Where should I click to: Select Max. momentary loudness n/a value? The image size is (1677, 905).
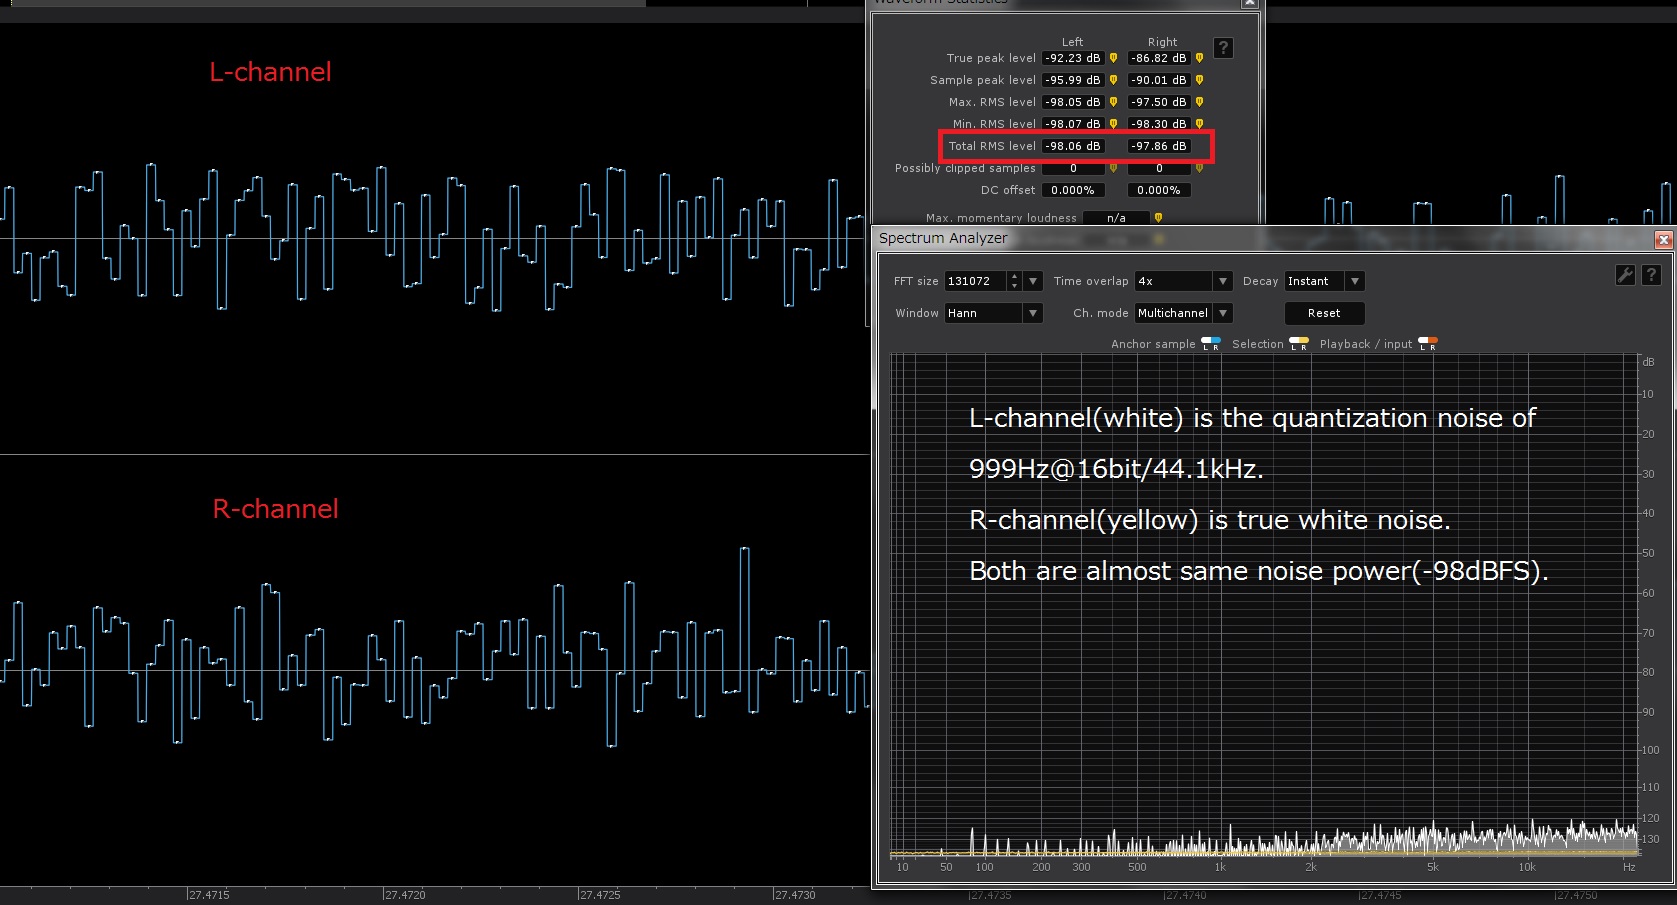(x=1116, y=218)
